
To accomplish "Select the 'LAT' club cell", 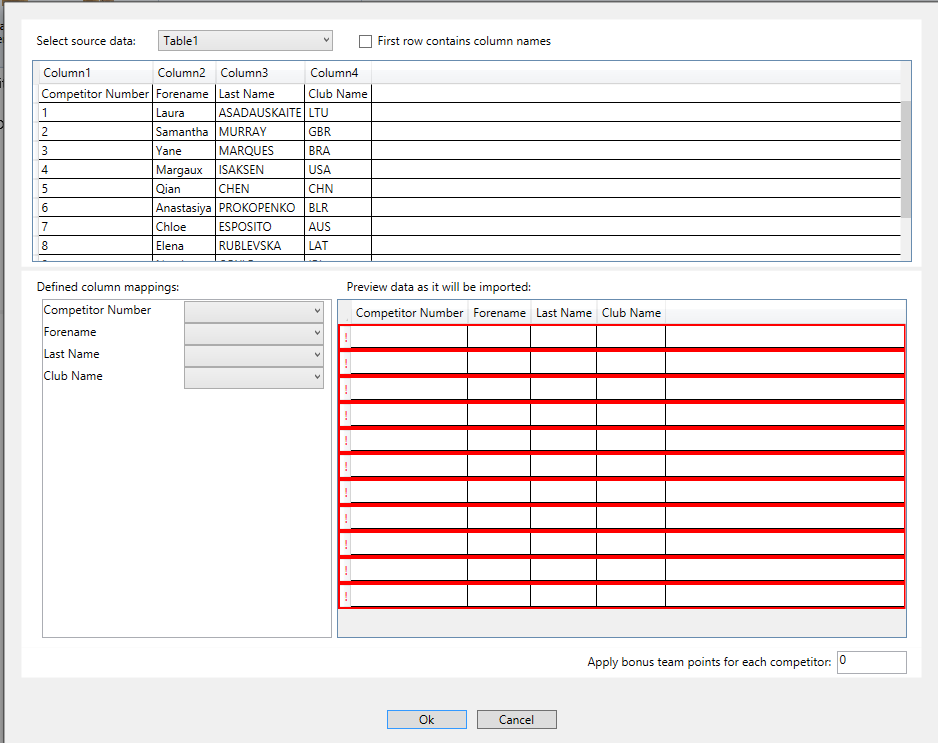I will (339, 246).
